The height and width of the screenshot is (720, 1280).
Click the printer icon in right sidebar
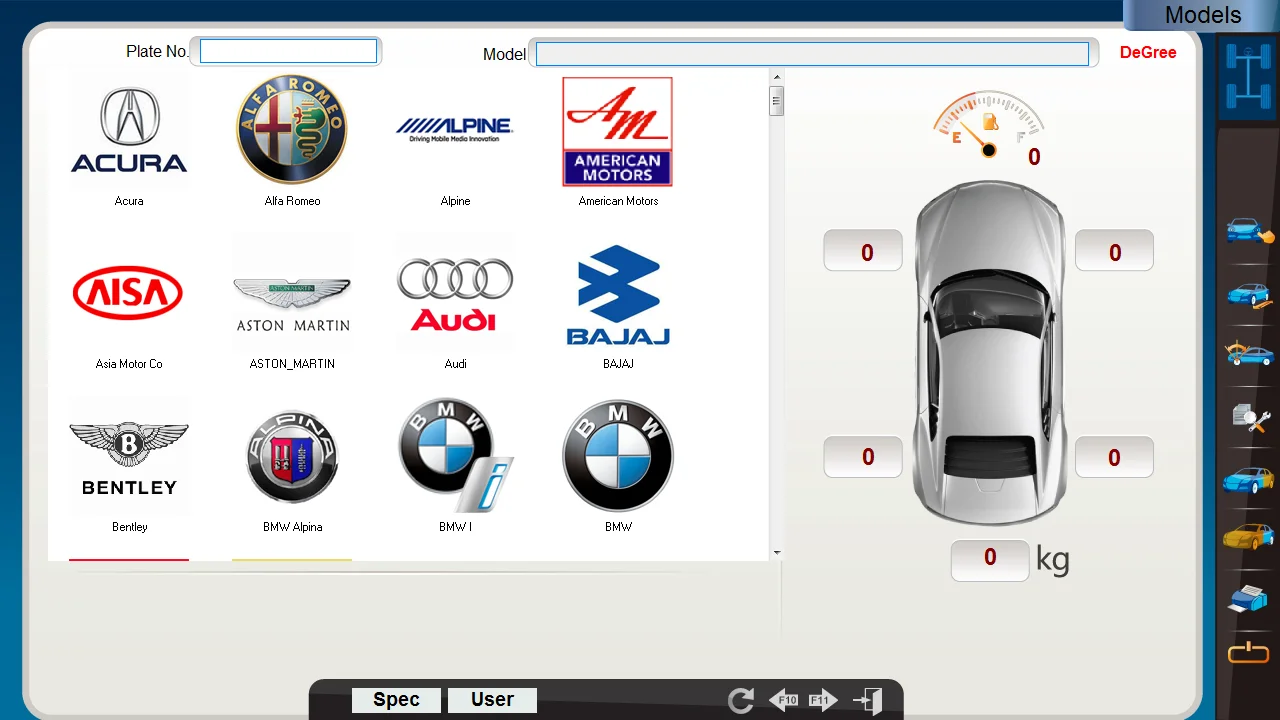[x=1248, y=598]
